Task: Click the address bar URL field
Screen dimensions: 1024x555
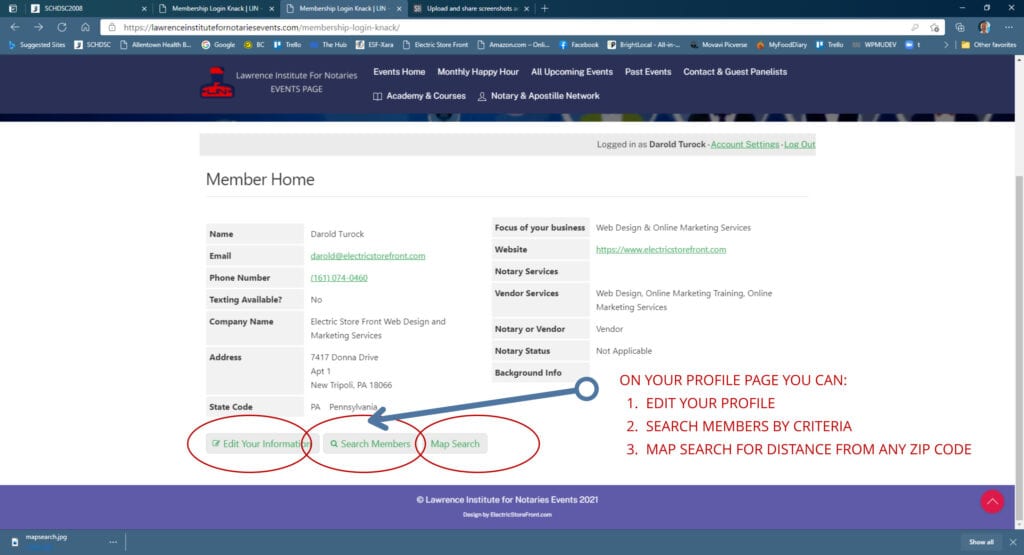Action: click(500, 27)
